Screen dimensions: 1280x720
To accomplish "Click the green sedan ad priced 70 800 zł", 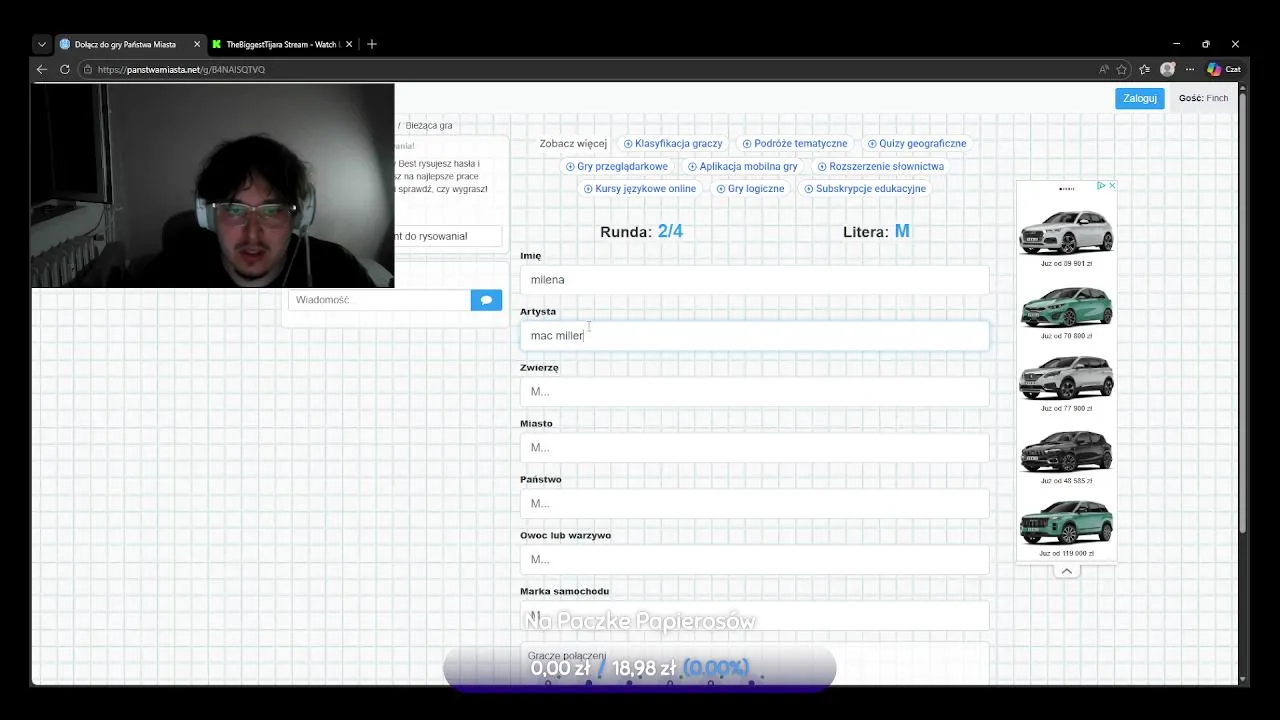I will pos(1066,307).
